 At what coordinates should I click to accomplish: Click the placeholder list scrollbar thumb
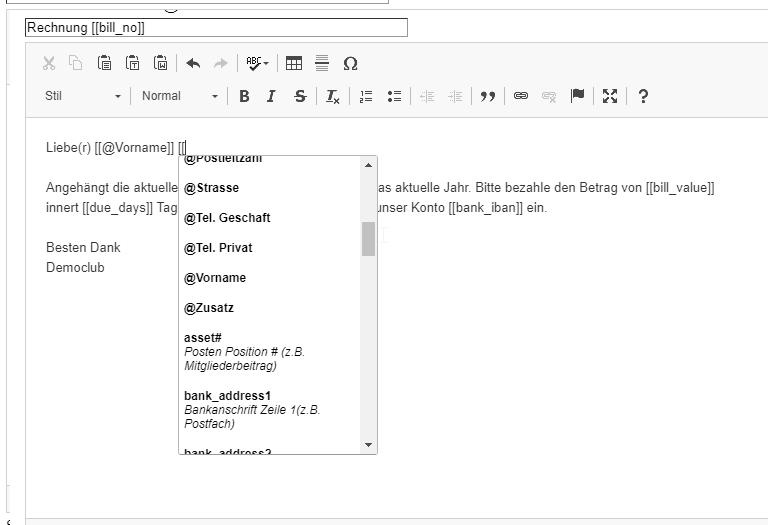368,239
